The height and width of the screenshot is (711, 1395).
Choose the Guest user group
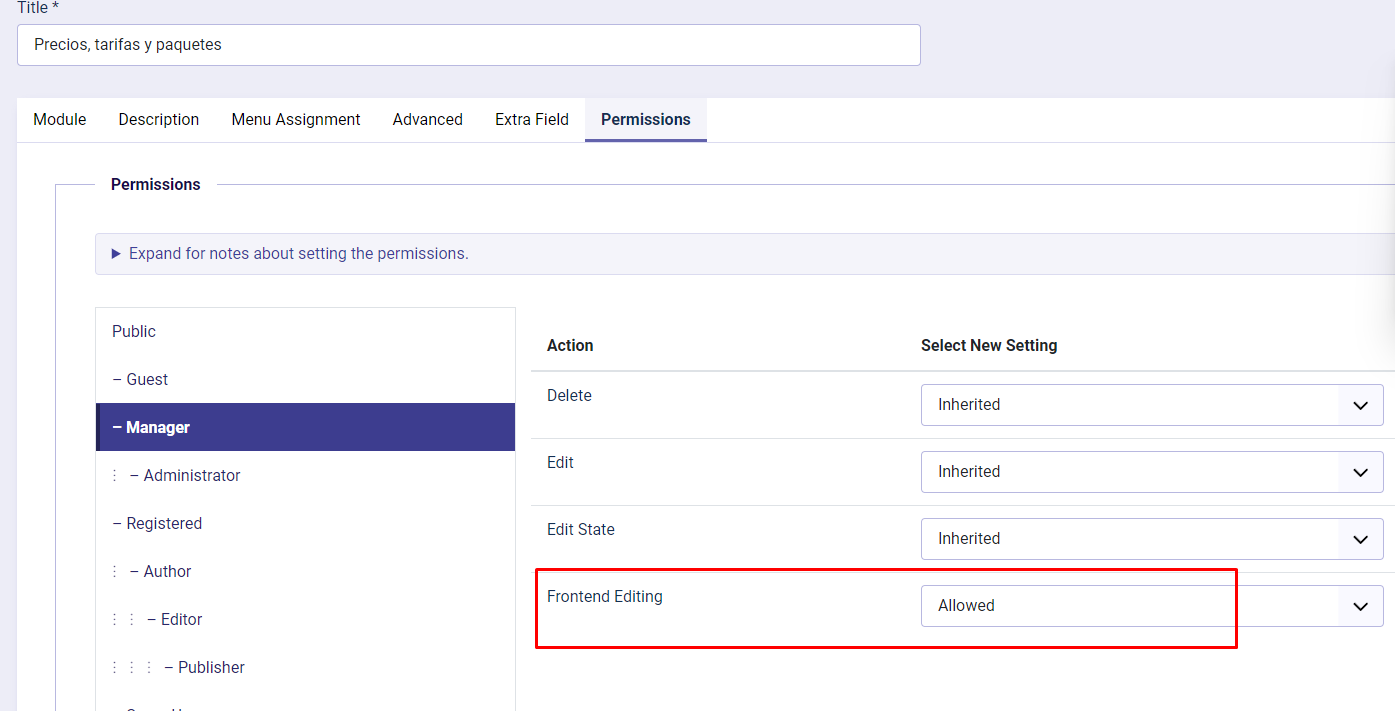[x=147, y=380]
